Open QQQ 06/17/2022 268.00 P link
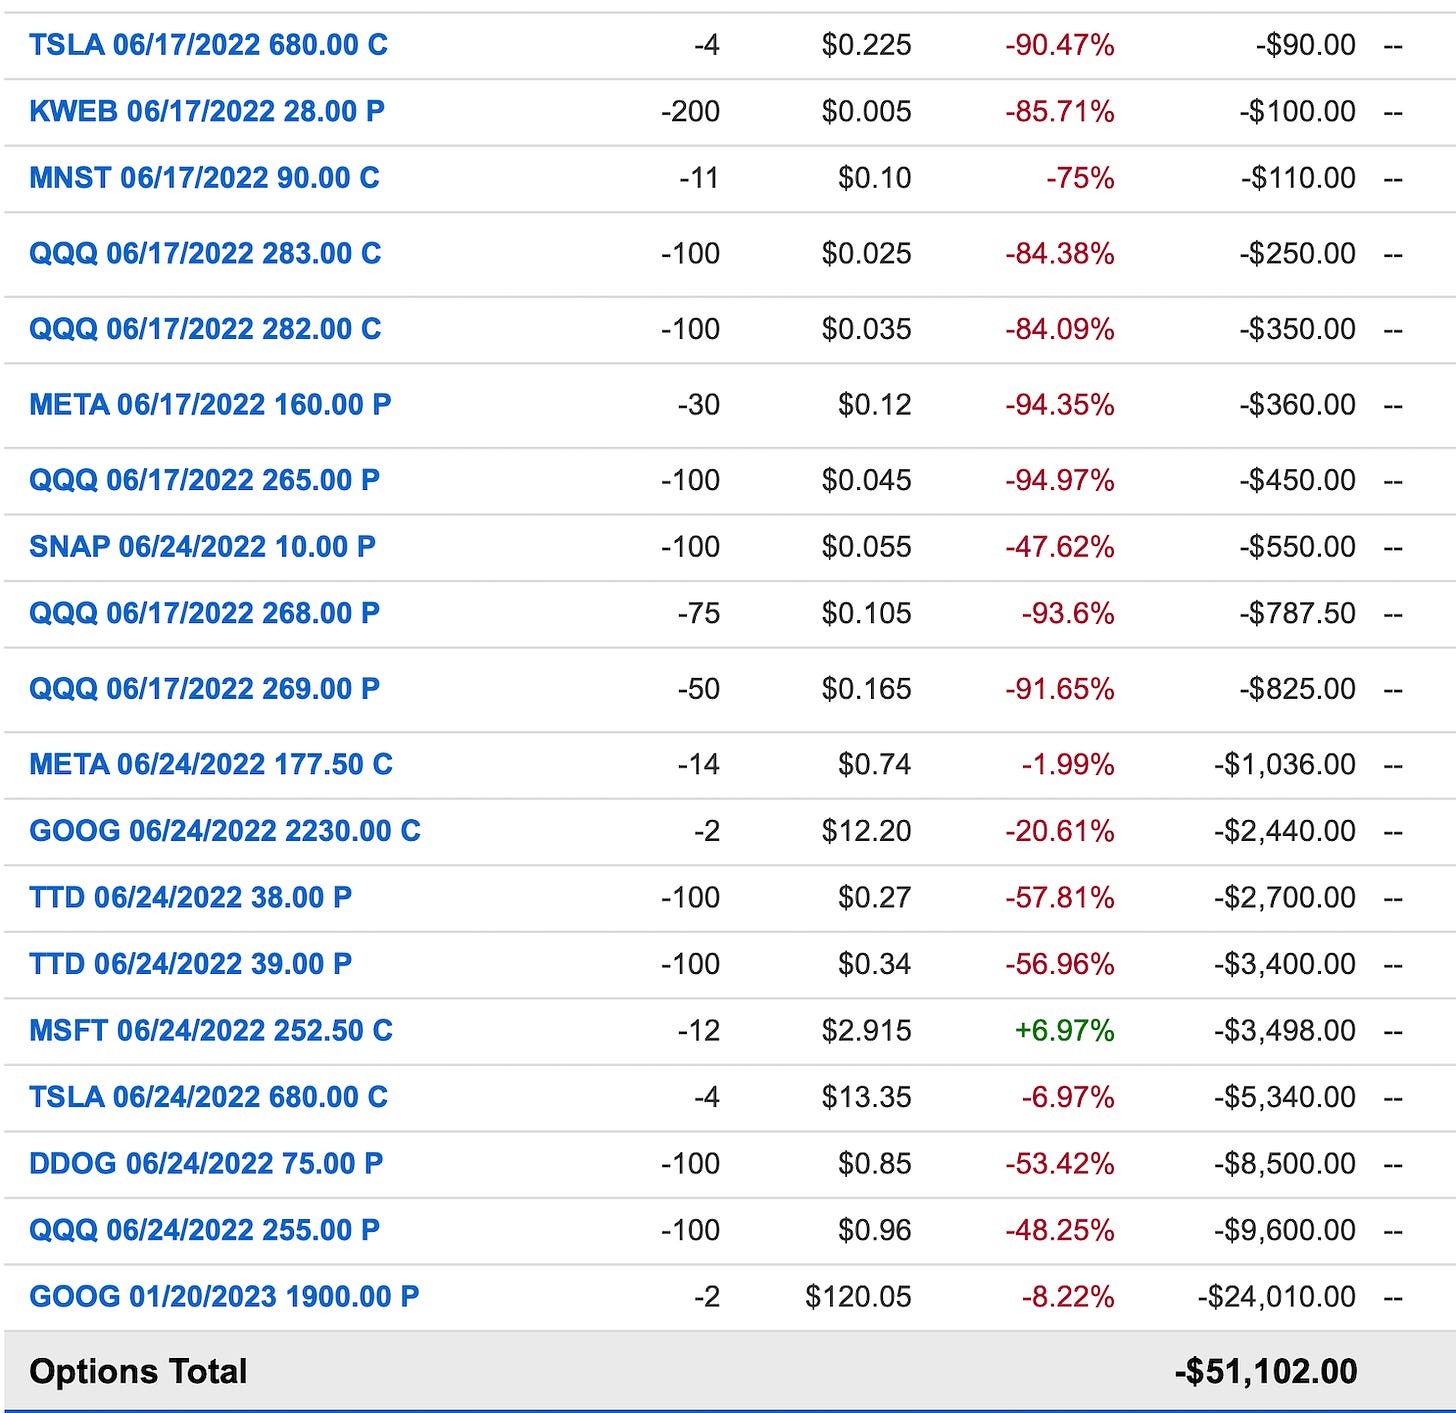1456x1413 pixels. tap(204, 613)
